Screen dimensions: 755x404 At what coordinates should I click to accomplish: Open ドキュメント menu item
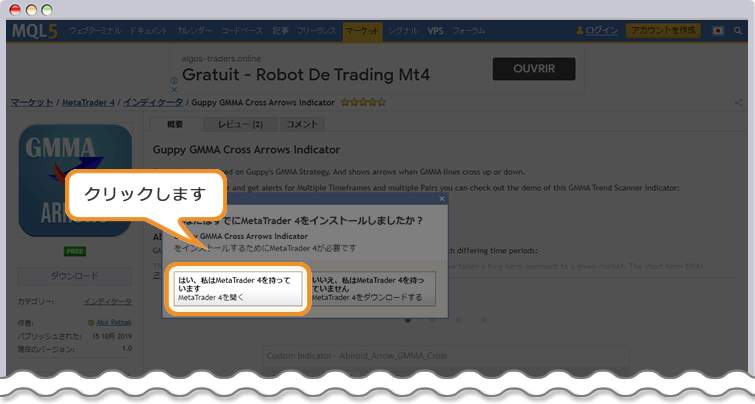coord(148,31)
